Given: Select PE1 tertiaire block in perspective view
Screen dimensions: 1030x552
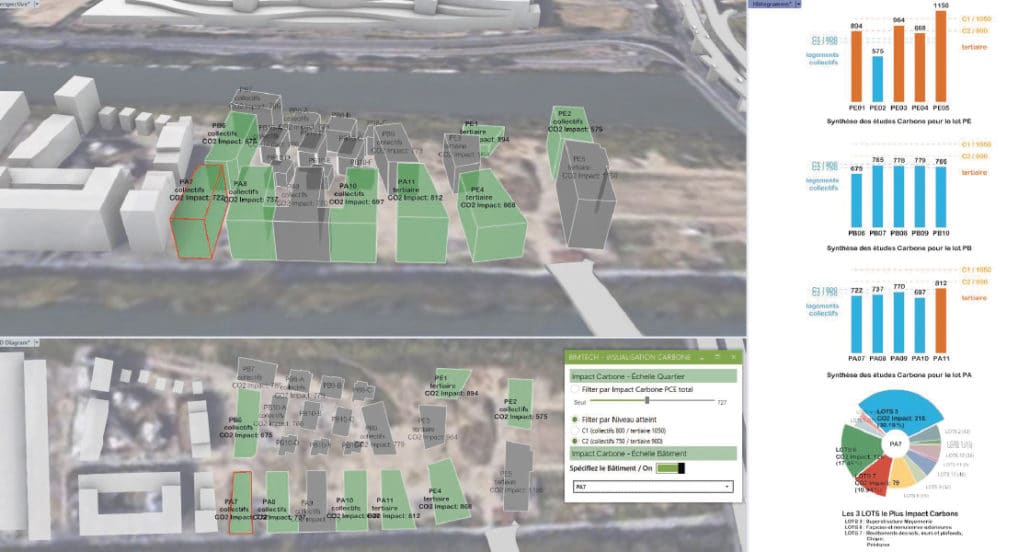Looking at the screenshot, I should 485,139.
